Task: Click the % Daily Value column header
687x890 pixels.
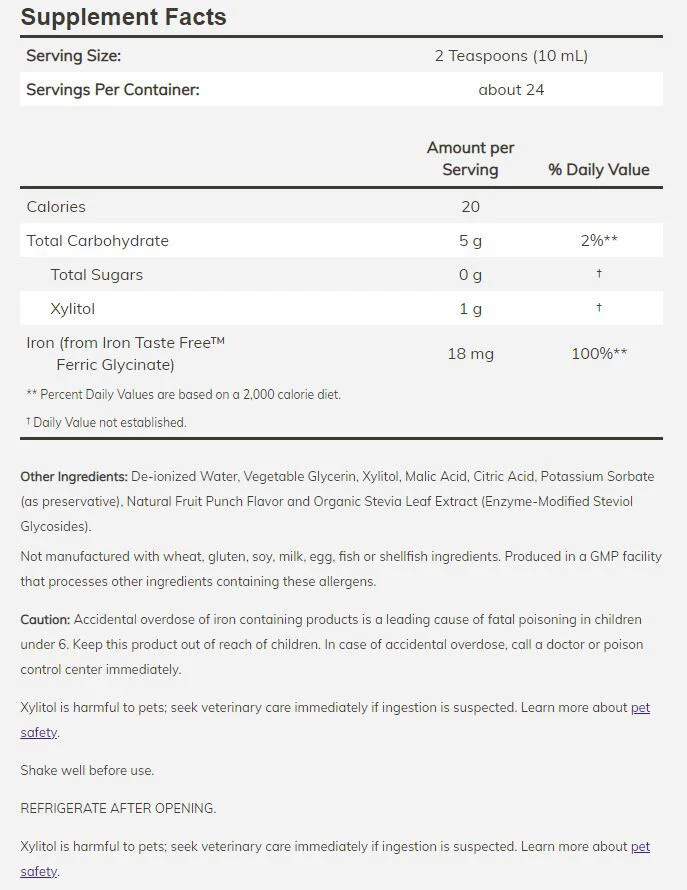Action: pos(599,169)
